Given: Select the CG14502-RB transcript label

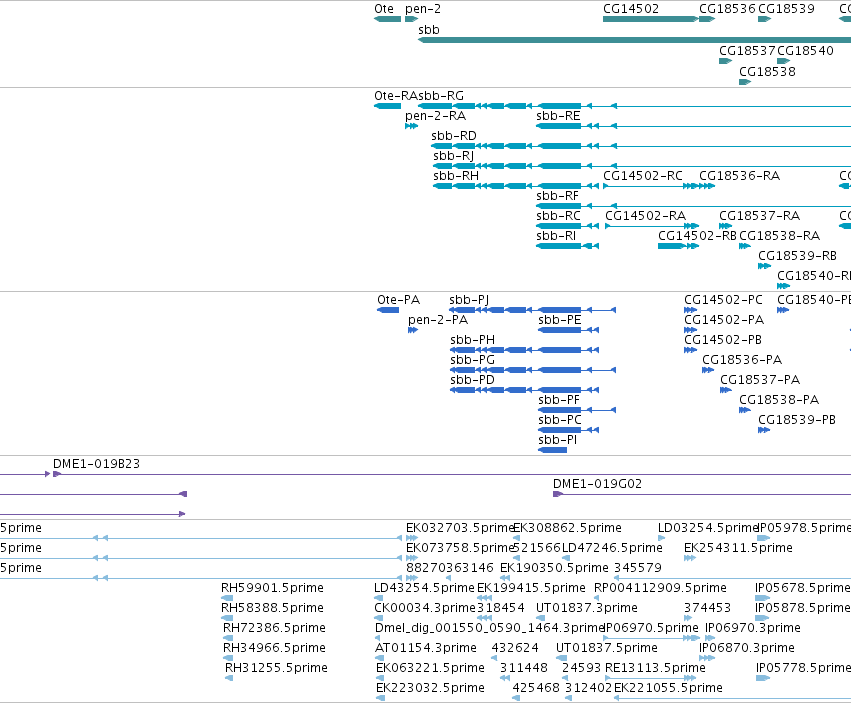Looking at the screenshot, I should tap(697, 236).
